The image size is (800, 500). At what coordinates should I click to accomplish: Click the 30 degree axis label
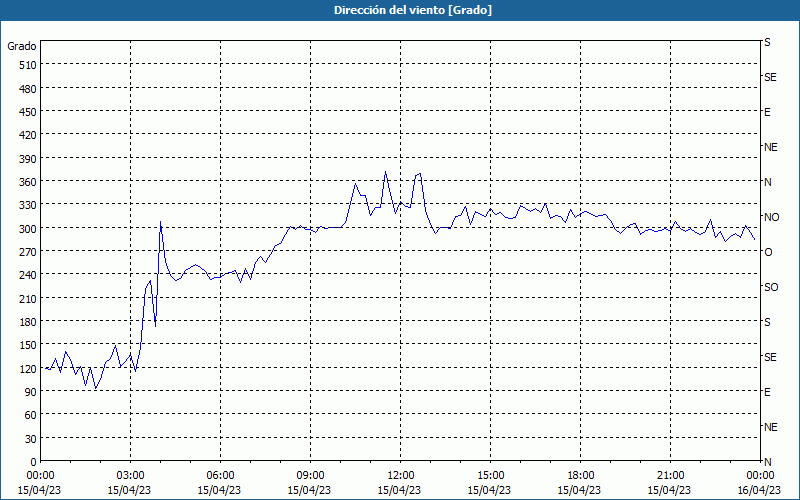click(31, 439)
